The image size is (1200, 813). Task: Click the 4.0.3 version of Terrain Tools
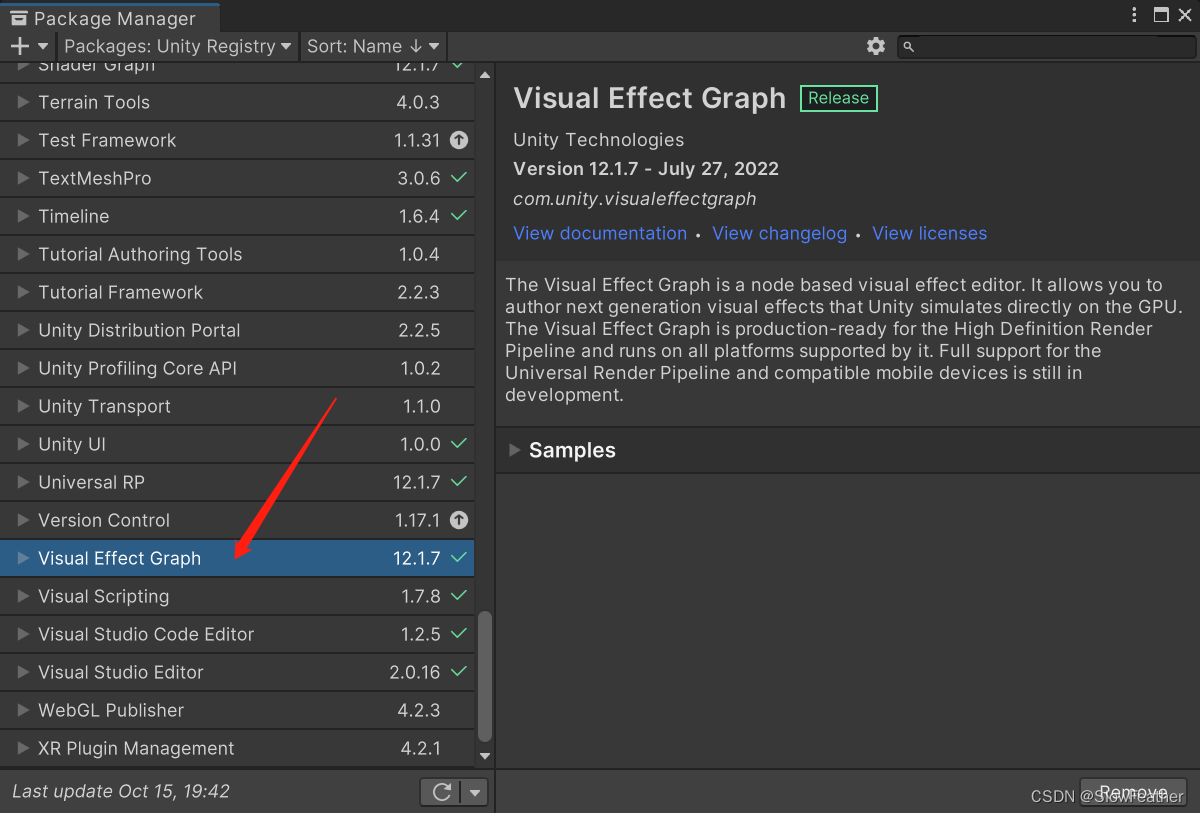tap(418, 102)
